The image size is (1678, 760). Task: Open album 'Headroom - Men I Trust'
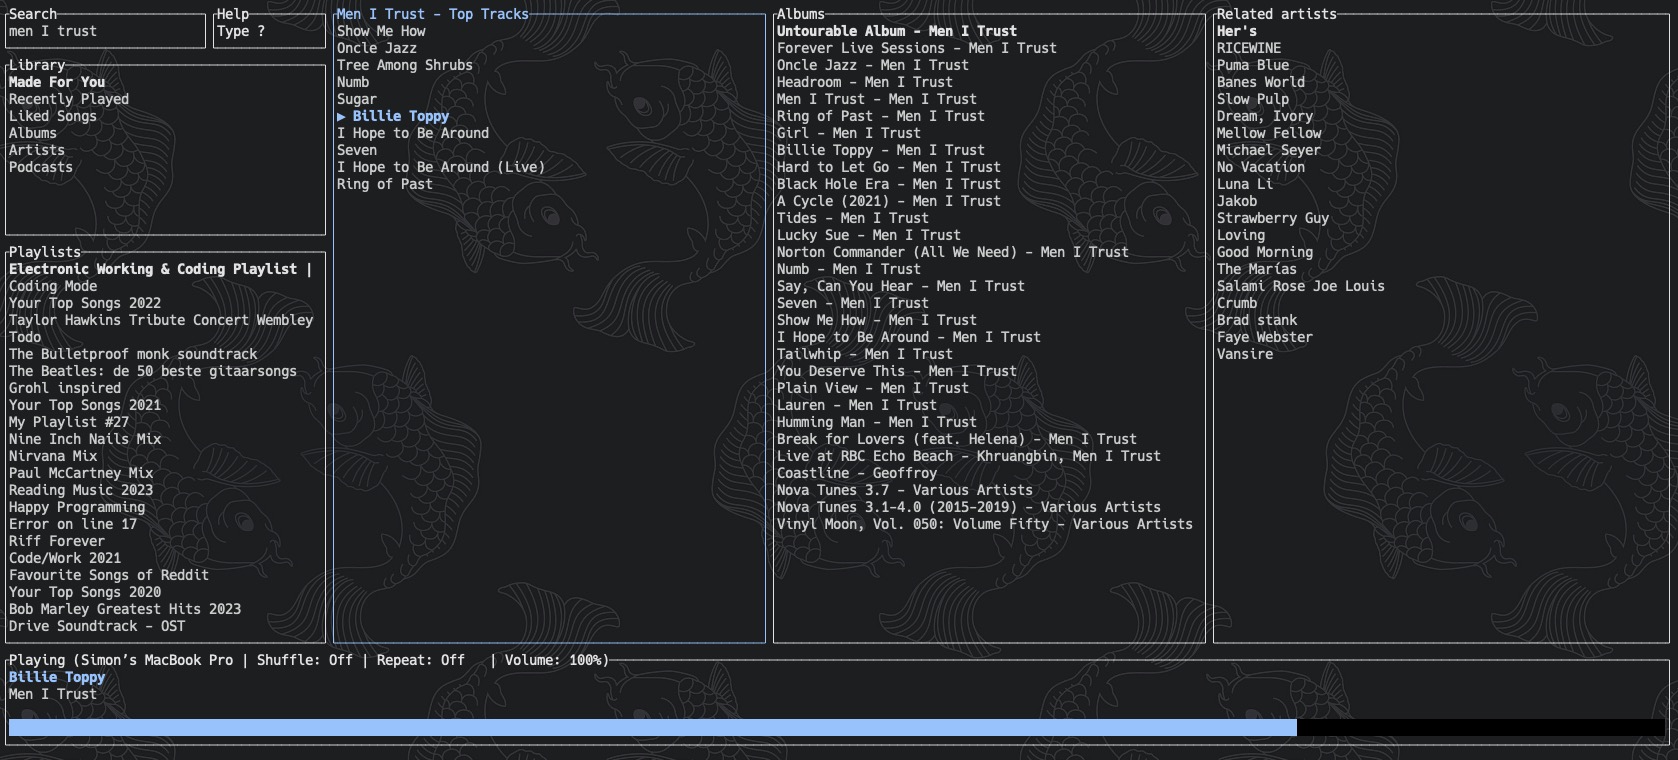click(x=865, y=82)
